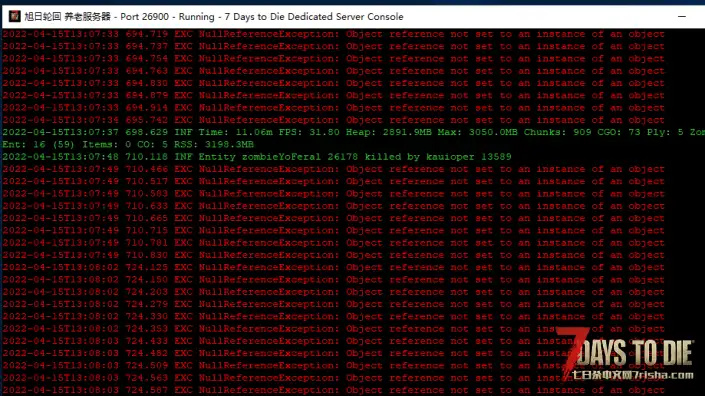Select the exception line with uptime 724.125
This screenshot has height=396, width=705.
pos(333,267)
